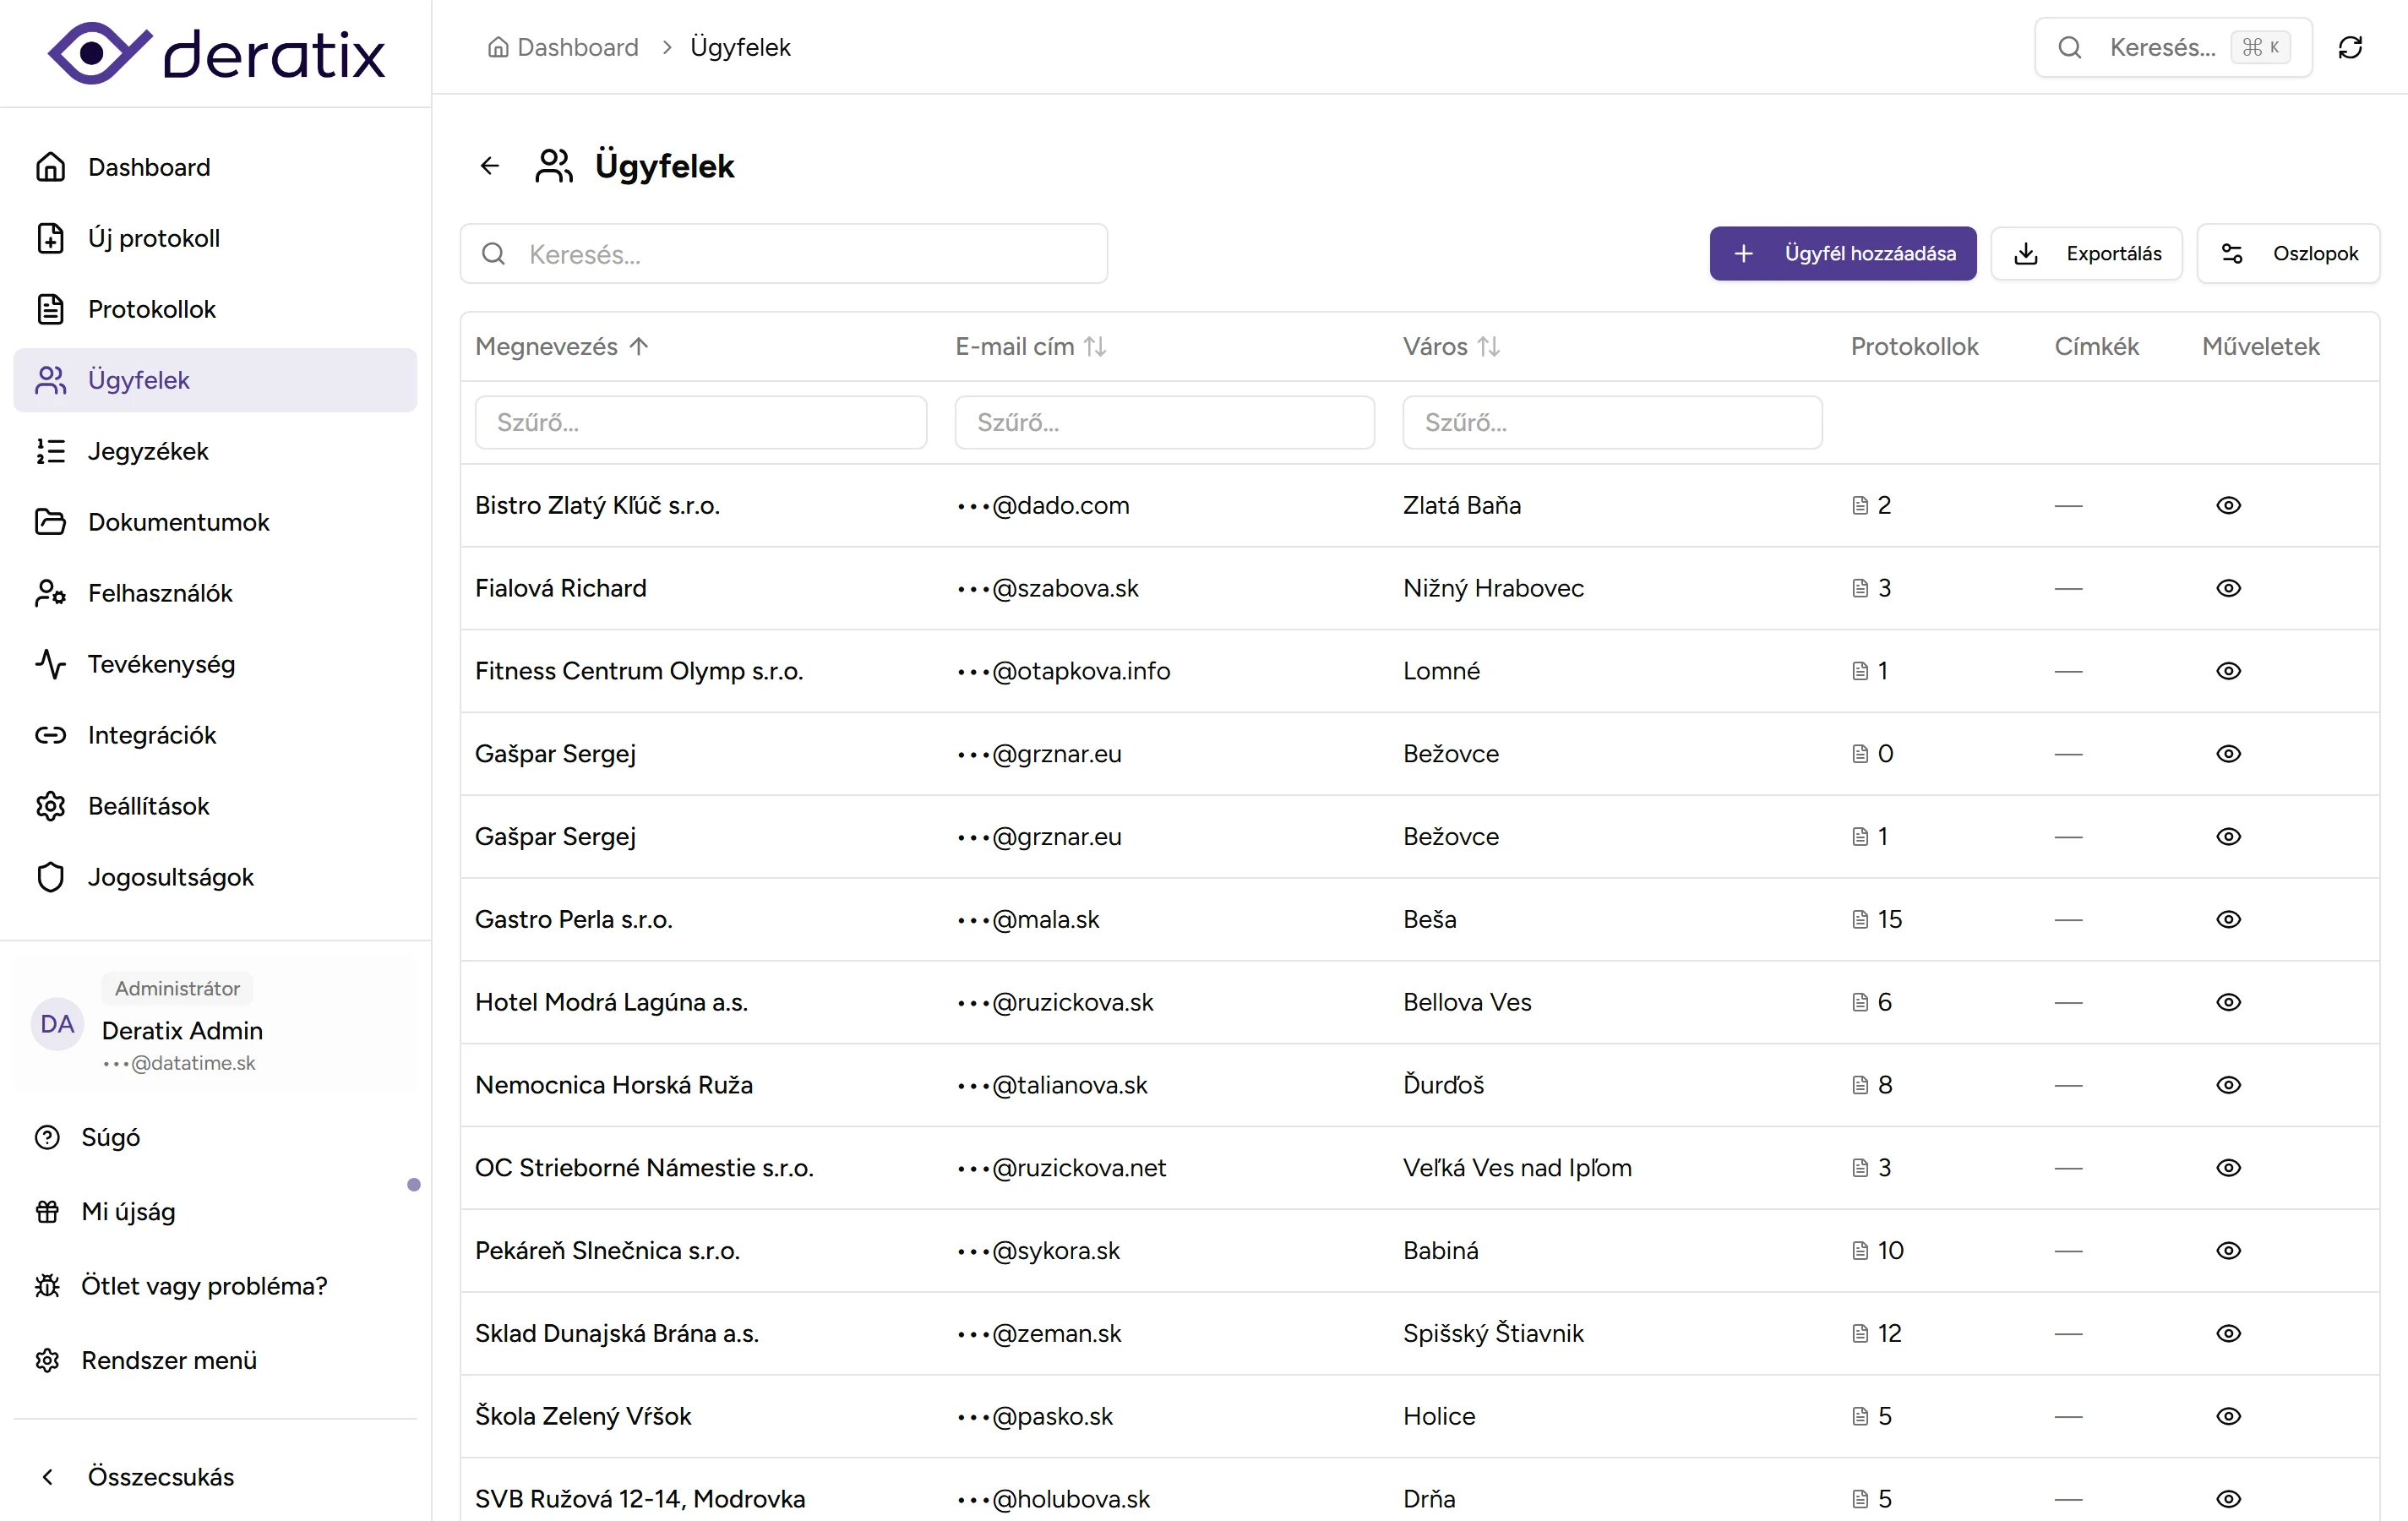This screenshot has height=1521, width=2408.
Task: Click the Mi újság gift icon
Action: pos(47,1211)
